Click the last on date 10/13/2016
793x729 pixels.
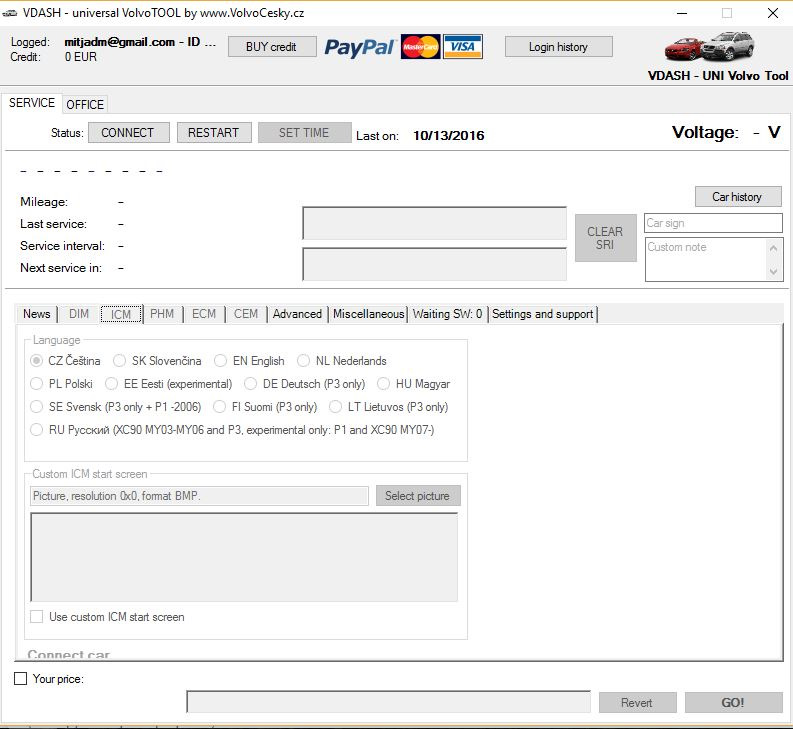pos(449,136)
